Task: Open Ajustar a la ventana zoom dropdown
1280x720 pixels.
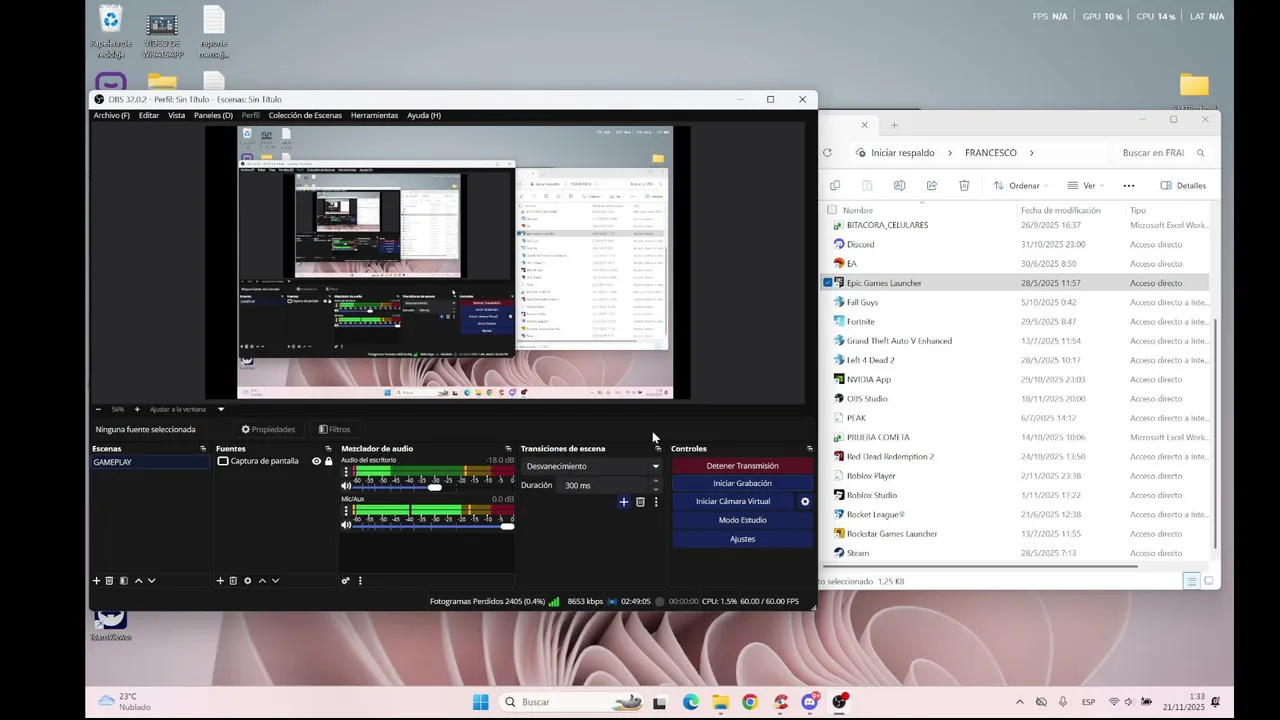Action: point(187,409)
